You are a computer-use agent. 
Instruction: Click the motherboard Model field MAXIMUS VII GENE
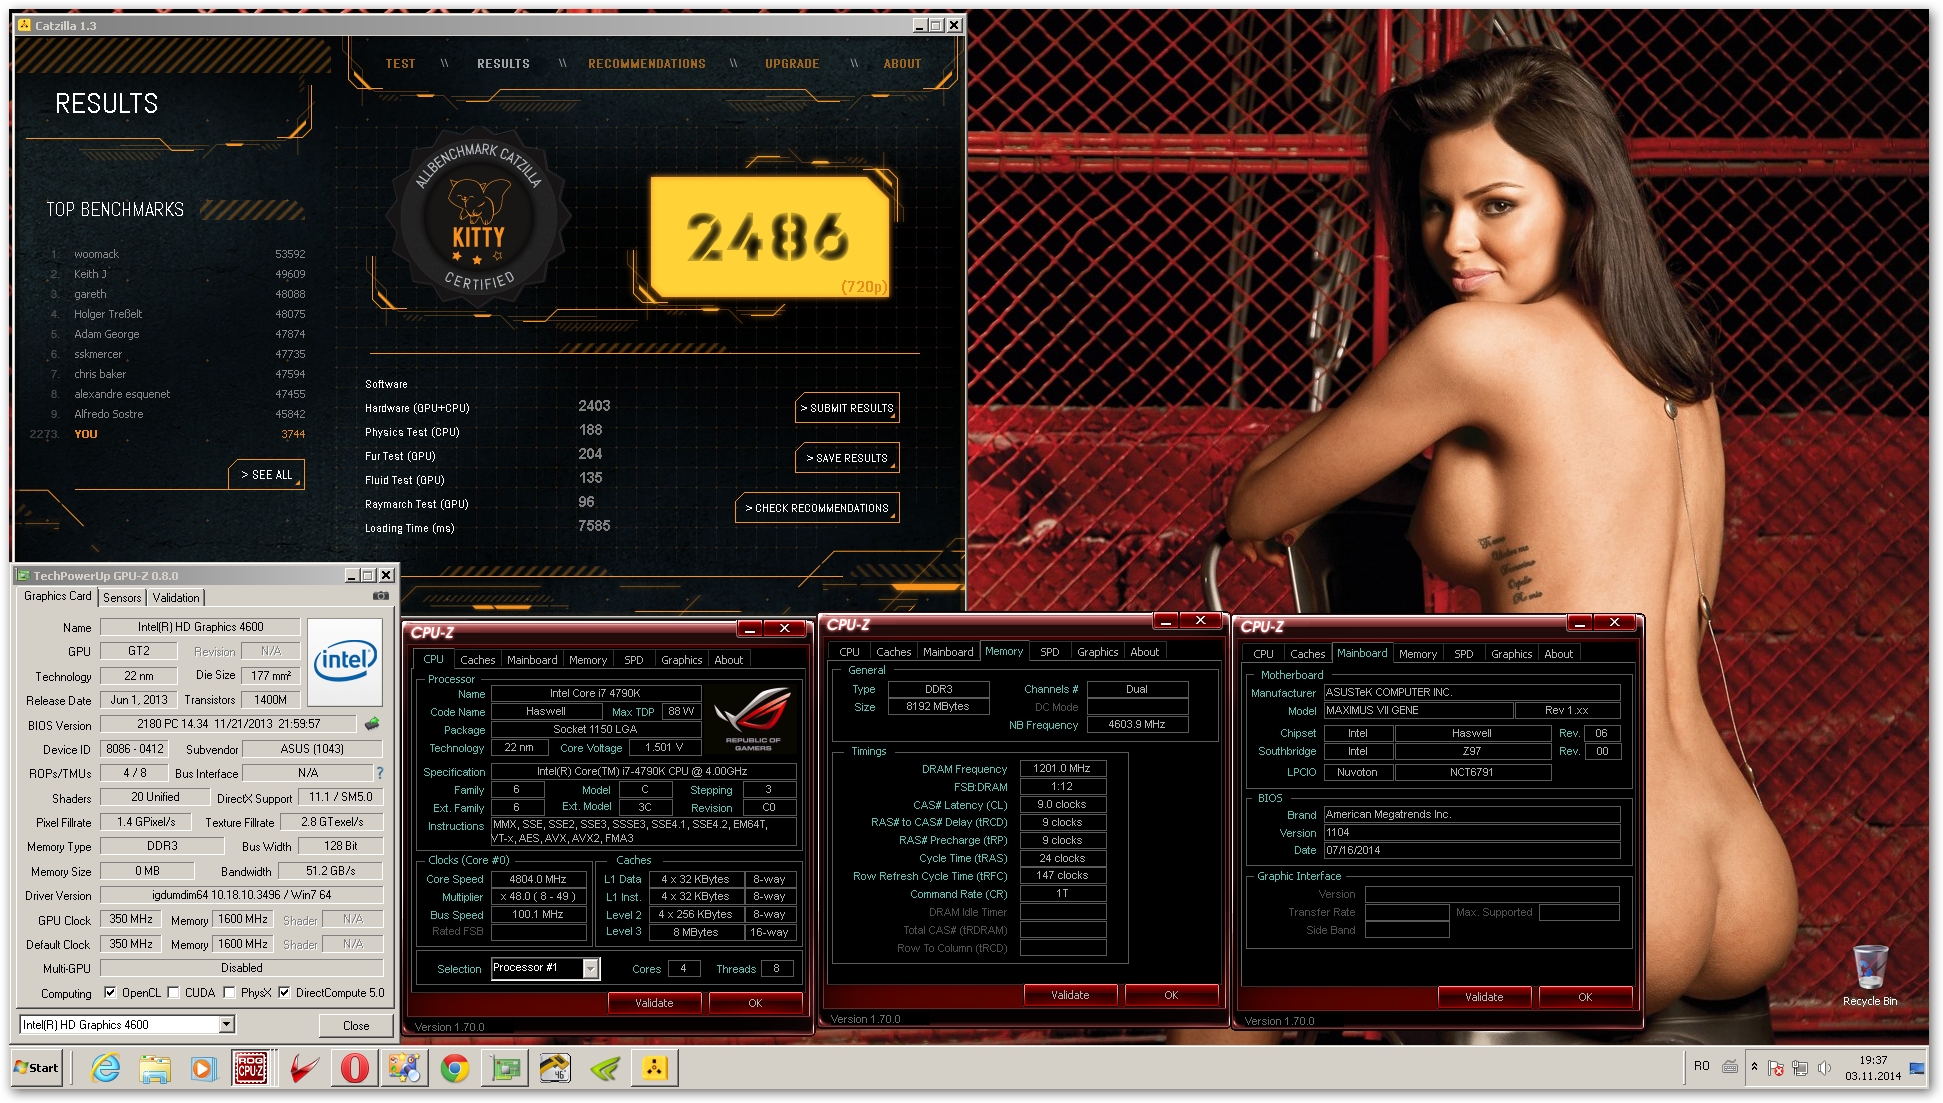1417,710
